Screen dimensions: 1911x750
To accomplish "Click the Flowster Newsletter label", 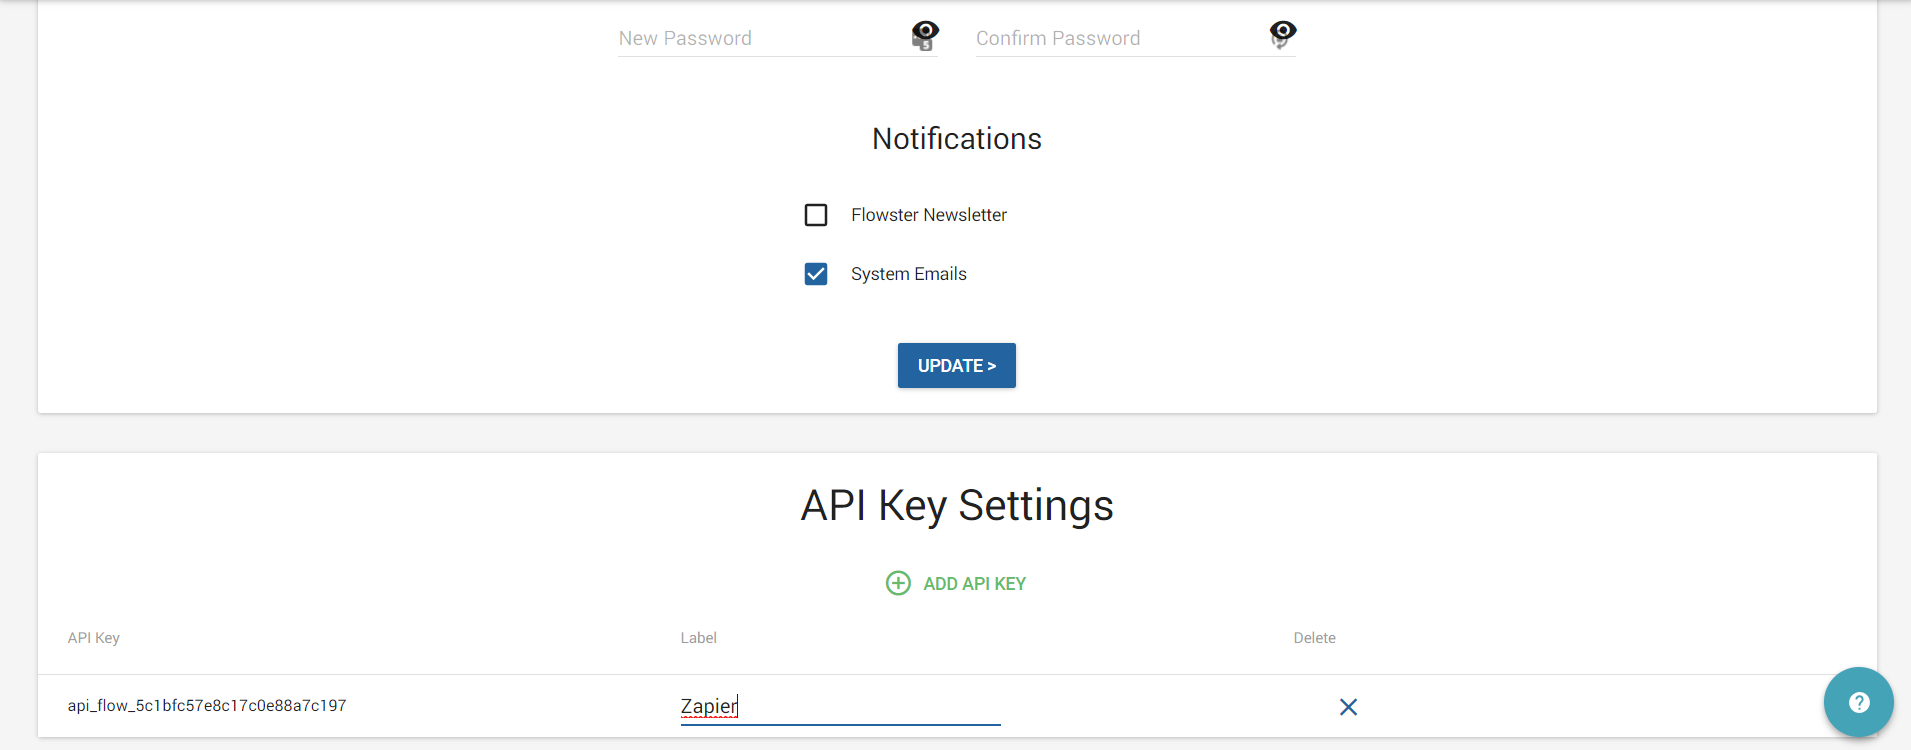I will [929, 215].
